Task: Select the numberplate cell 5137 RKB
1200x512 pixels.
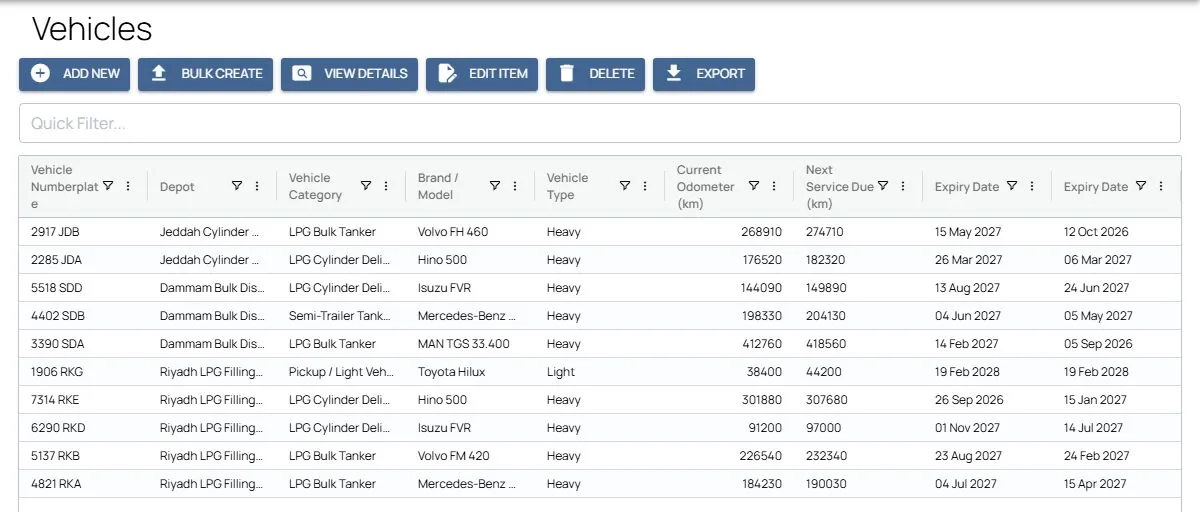Action: pos(55,456)
